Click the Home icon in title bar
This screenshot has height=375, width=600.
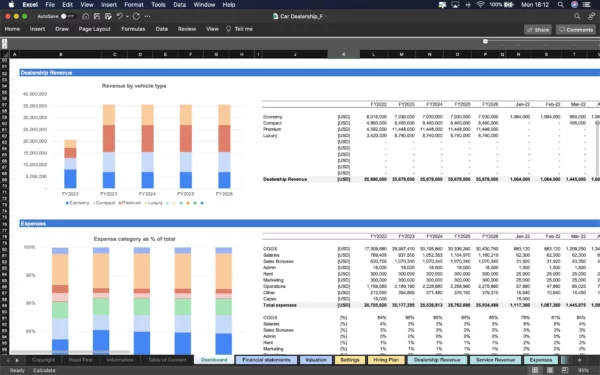click(86, 16)
